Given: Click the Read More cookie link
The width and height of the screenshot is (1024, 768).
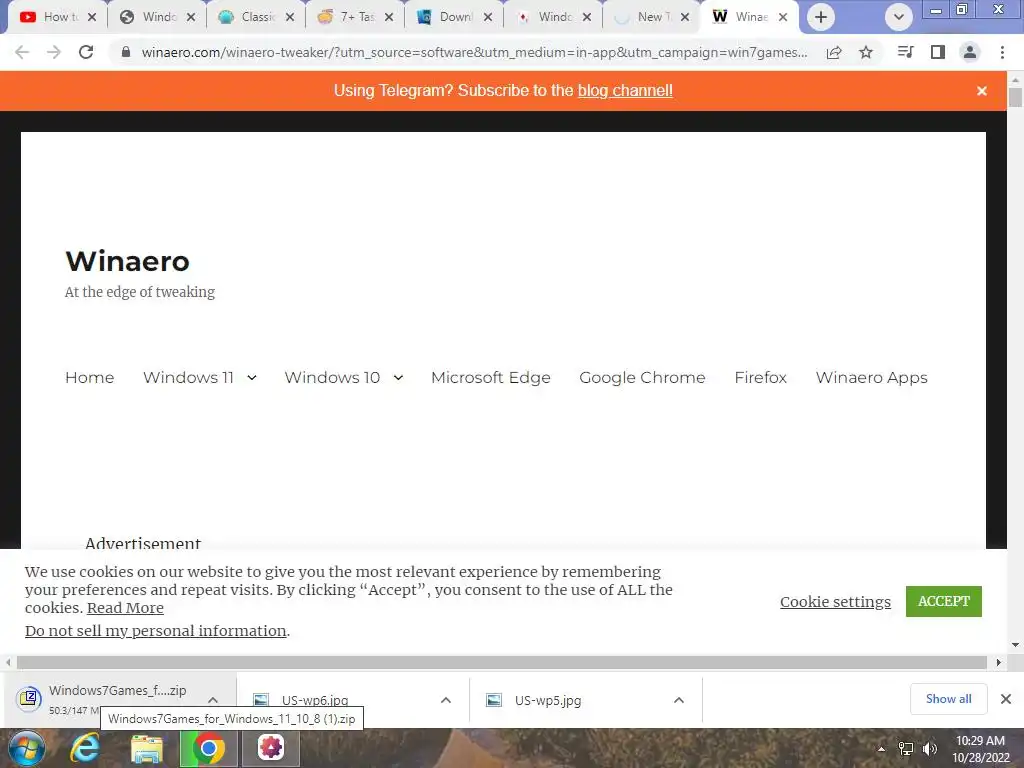Looking at the screenshot, I should coord(125,608).
